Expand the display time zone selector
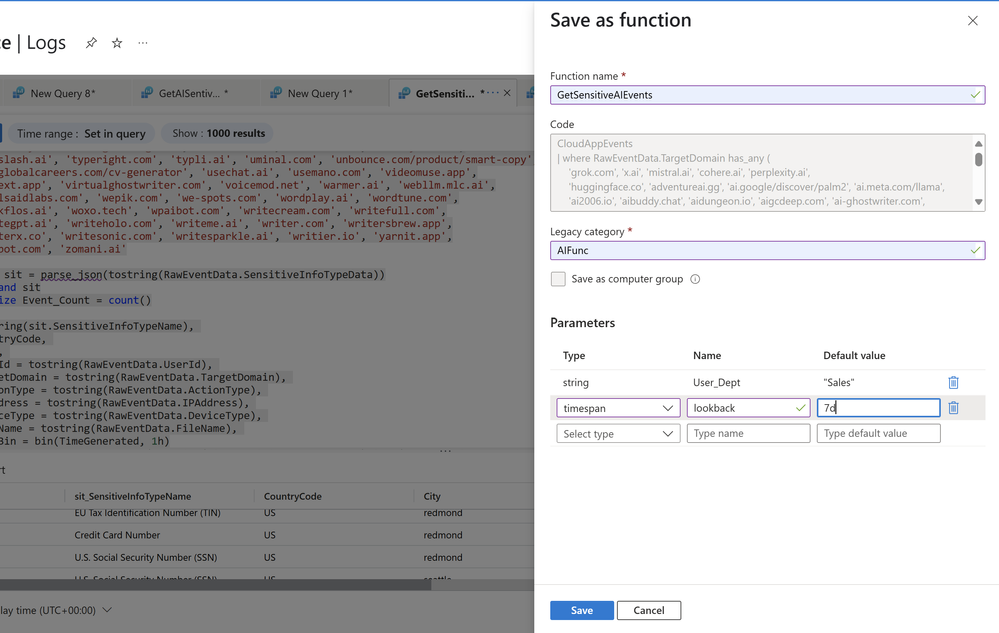Viewport: 999px width, 633px height. tap(107, 610)
